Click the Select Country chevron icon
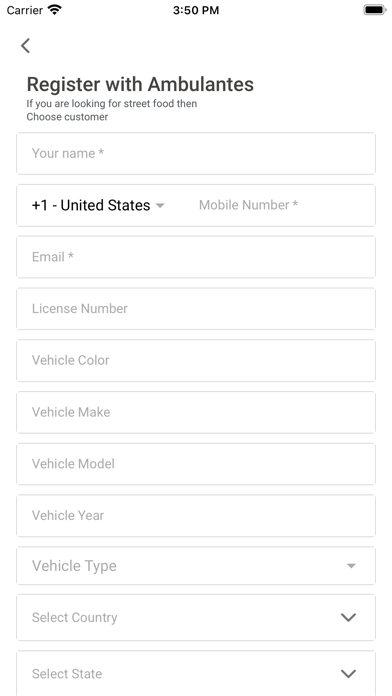The height and width of the screenshot is (696, 392). (x=348, y=617)
